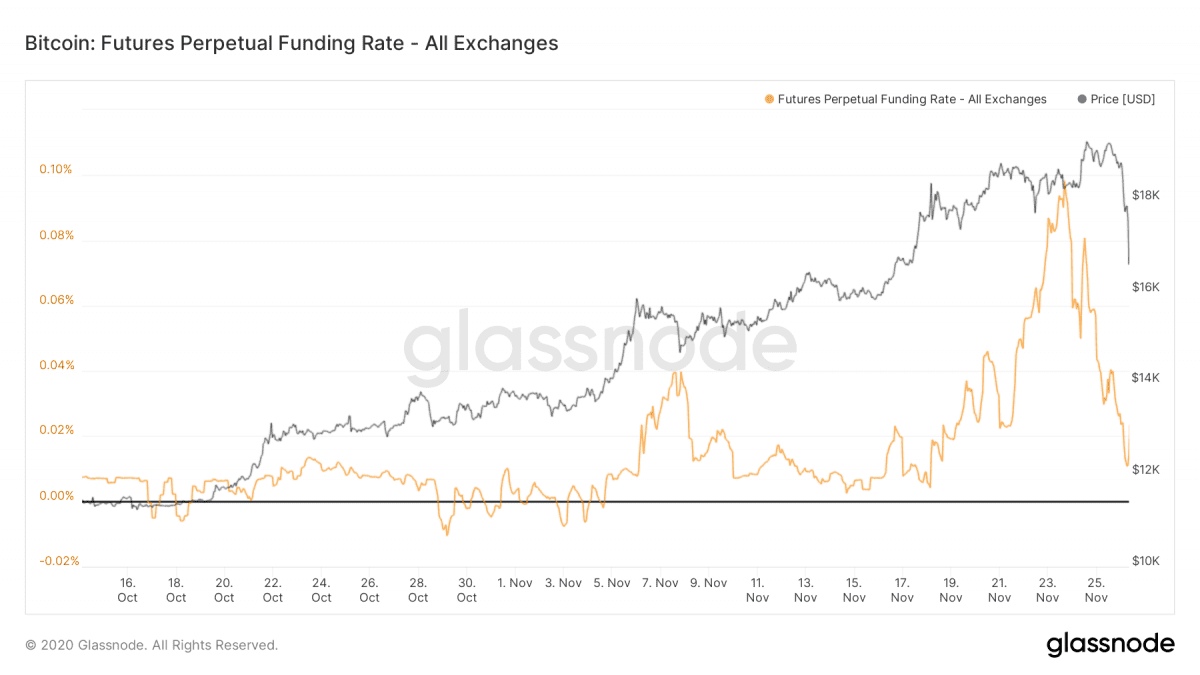Click the -0.02% axis label
The image size is (1200, 675).
(59, 561)
